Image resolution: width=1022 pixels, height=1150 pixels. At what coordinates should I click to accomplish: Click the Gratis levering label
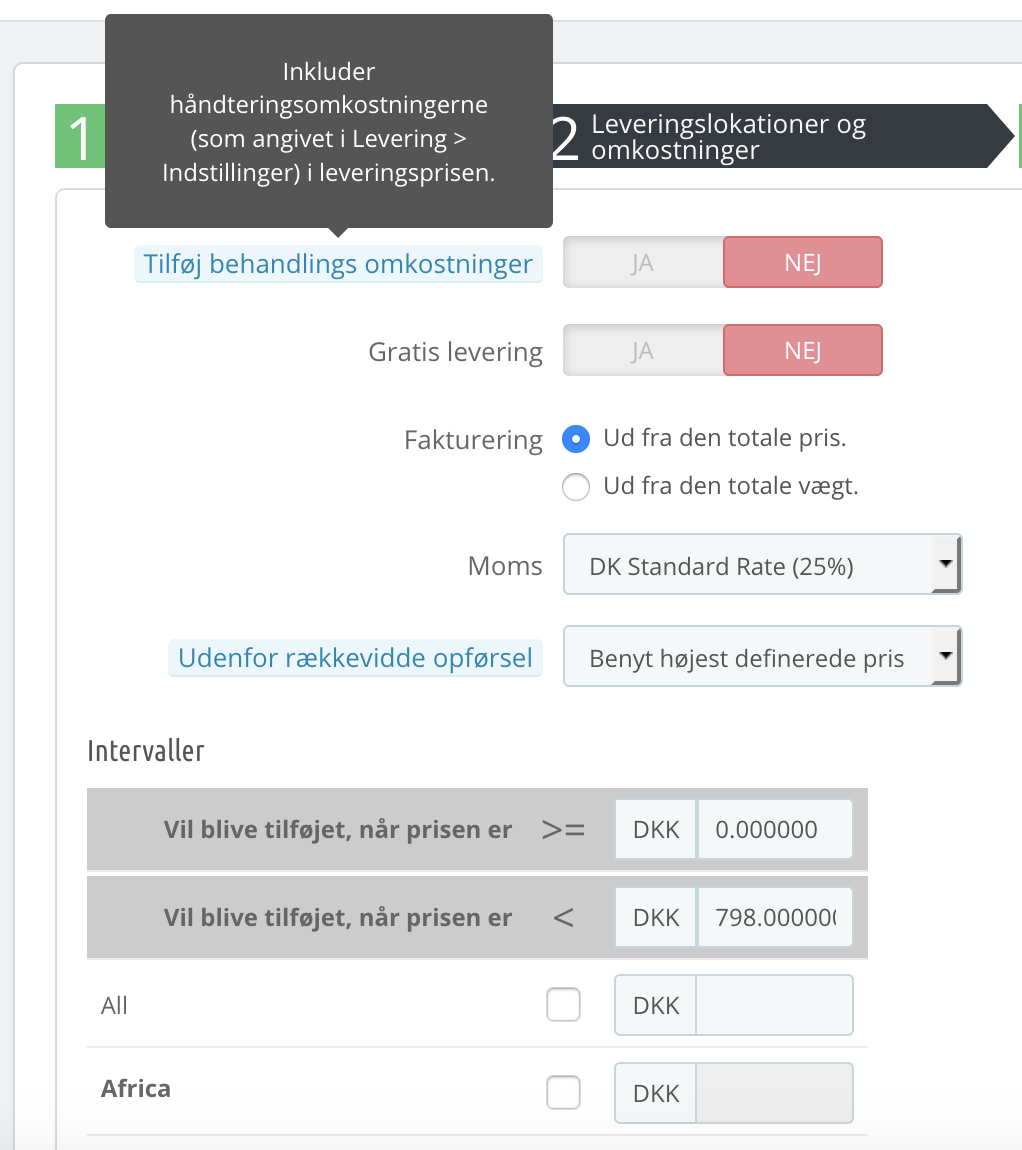455,352
